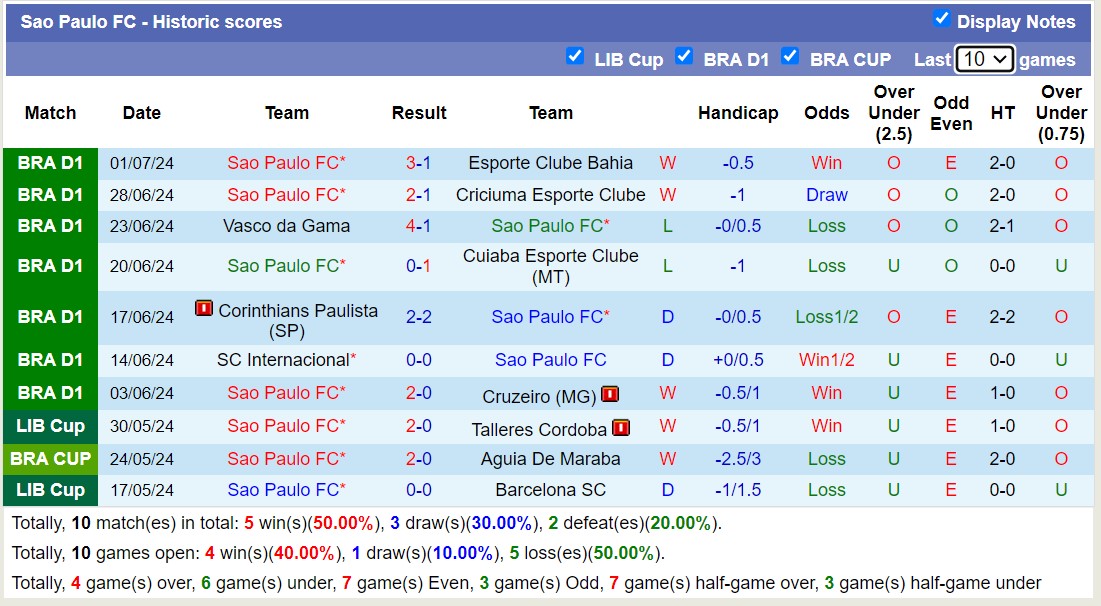The width and height of the screenshot is (1101, 606).
Task: Open the Last games count dropdown
Action: click(983, 59)
